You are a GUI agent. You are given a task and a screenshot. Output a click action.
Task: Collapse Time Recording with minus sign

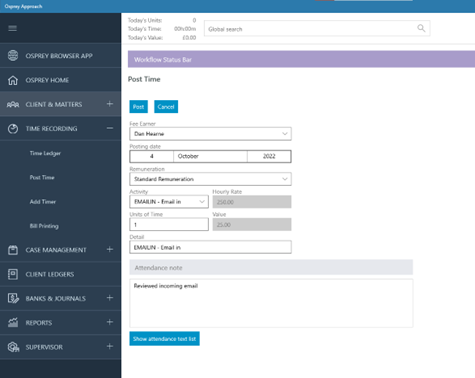110,128
